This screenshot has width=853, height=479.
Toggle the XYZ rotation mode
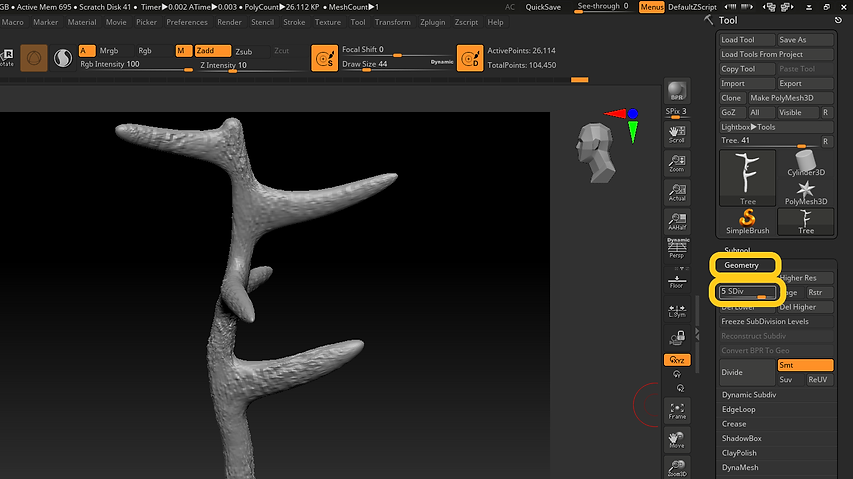[x=677, y=360]
